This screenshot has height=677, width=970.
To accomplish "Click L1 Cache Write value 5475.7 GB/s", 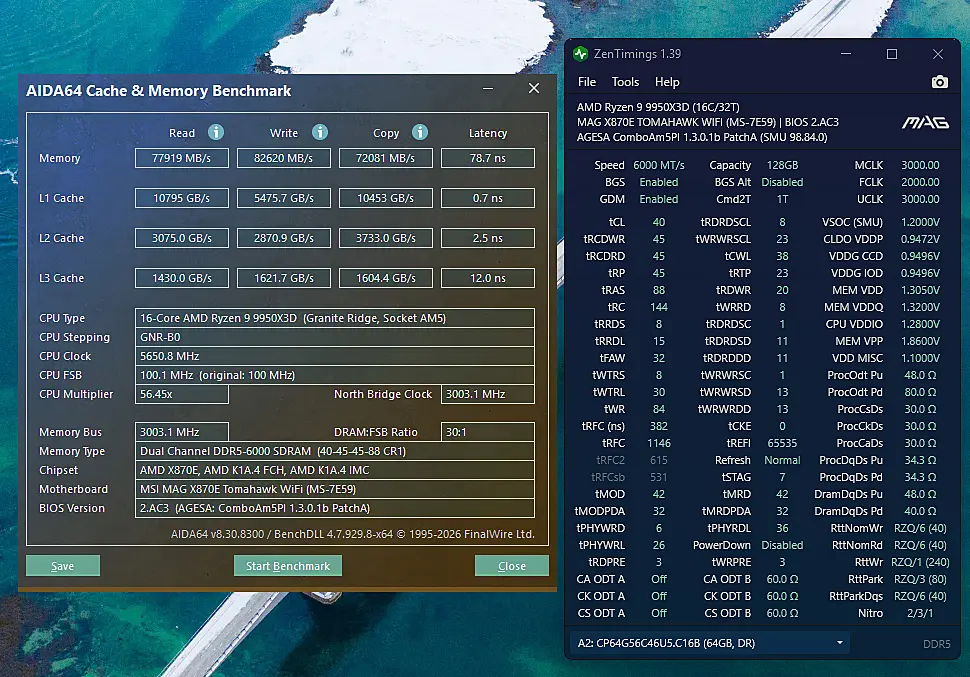I will [284, 198].
